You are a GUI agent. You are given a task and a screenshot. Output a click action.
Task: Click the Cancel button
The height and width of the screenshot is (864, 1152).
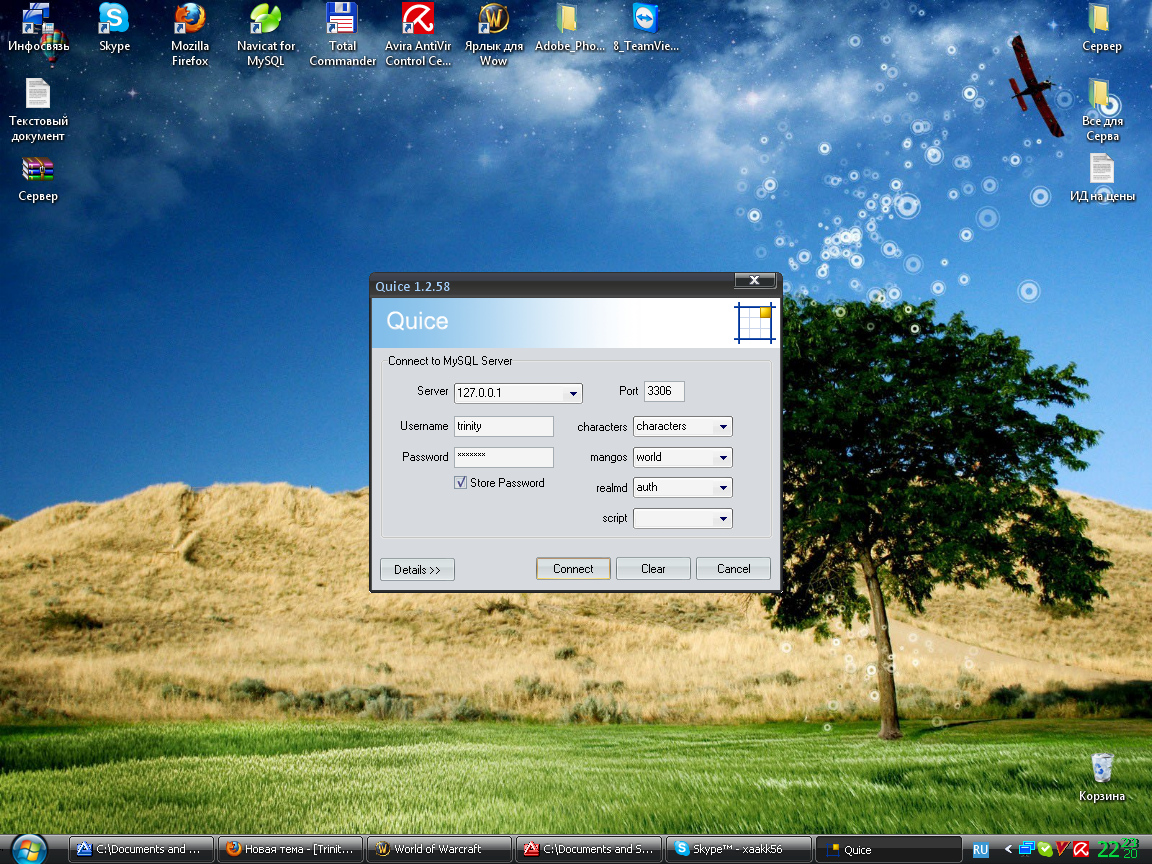[733, 569]
